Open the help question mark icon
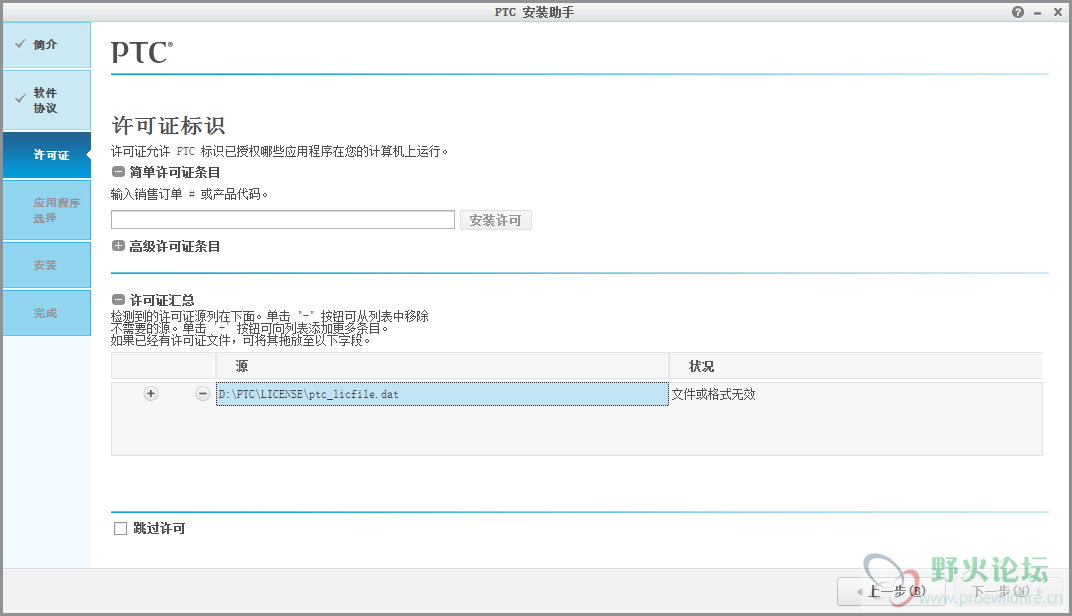This screenshot has height=616, width=1072. 1018,12
